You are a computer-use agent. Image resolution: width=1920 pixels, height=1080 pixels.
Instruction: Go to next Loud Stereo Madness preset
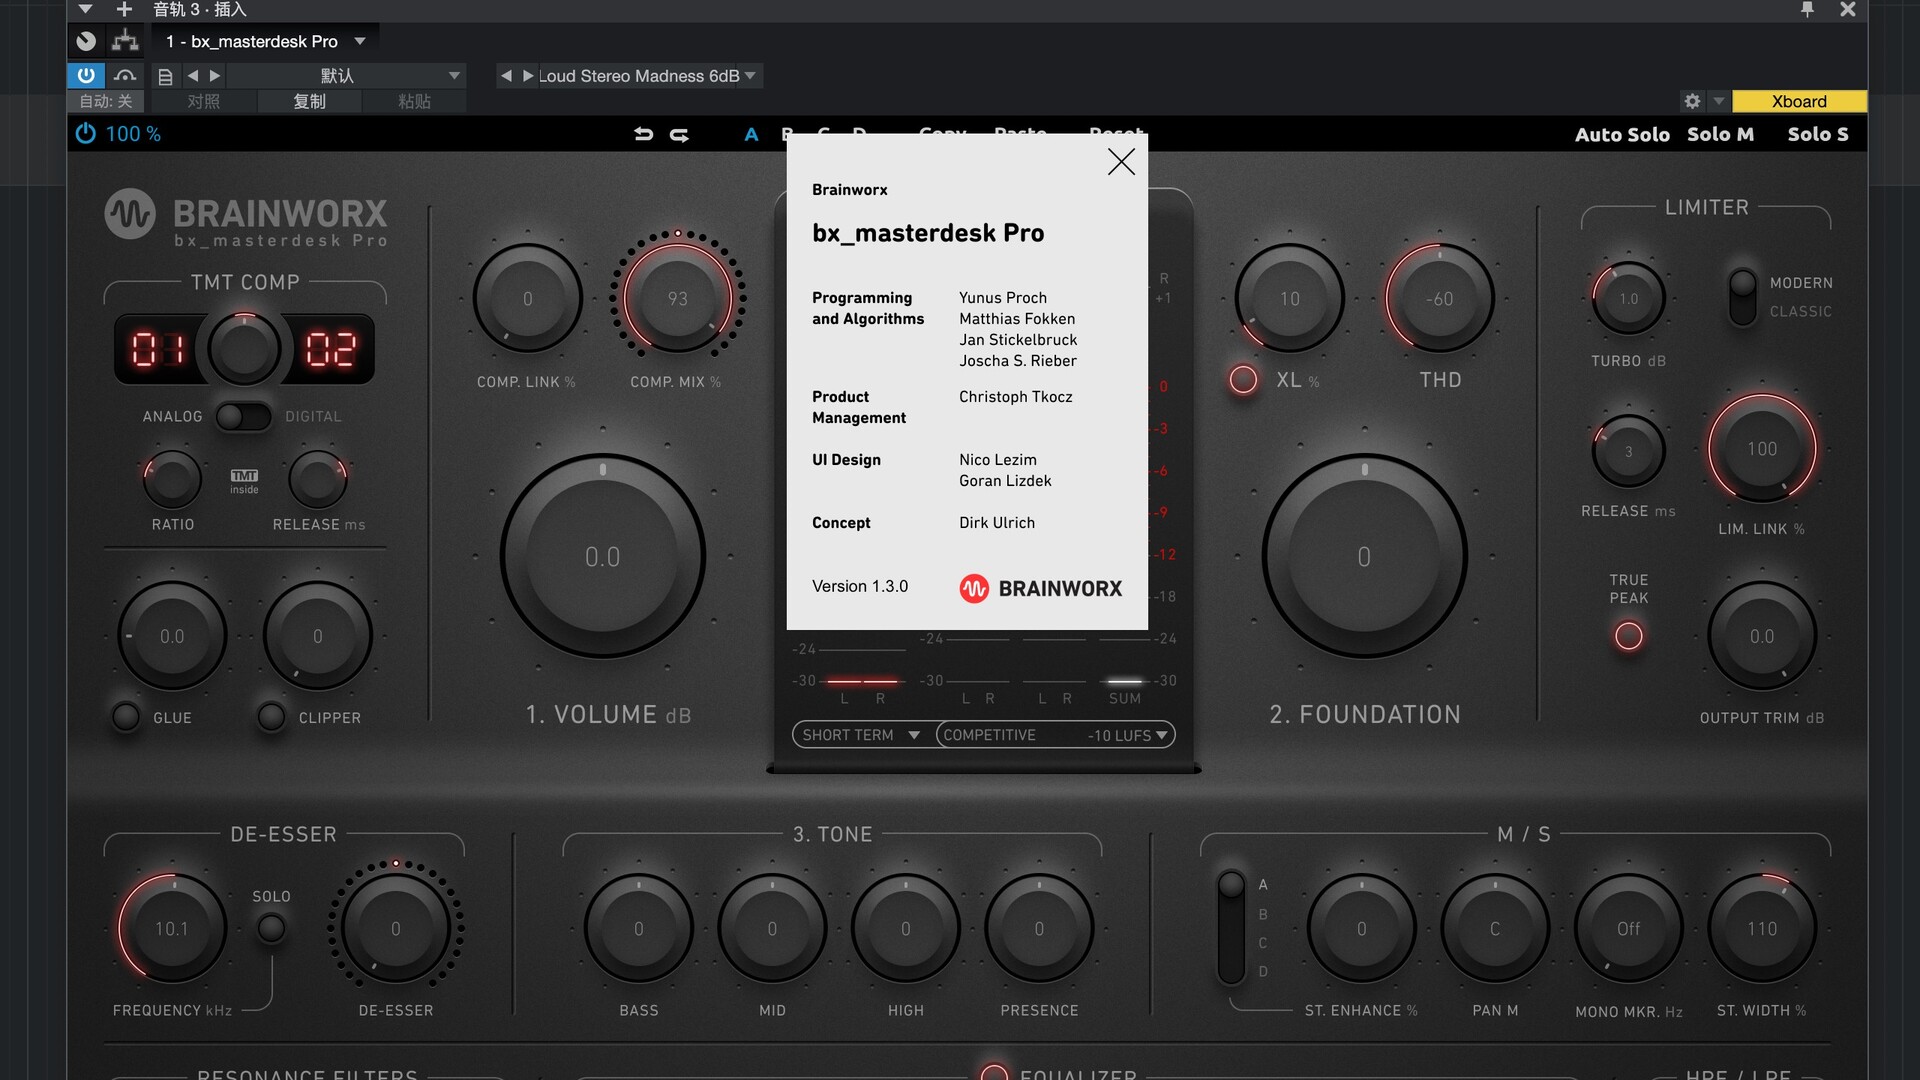[x=528, y=75]
